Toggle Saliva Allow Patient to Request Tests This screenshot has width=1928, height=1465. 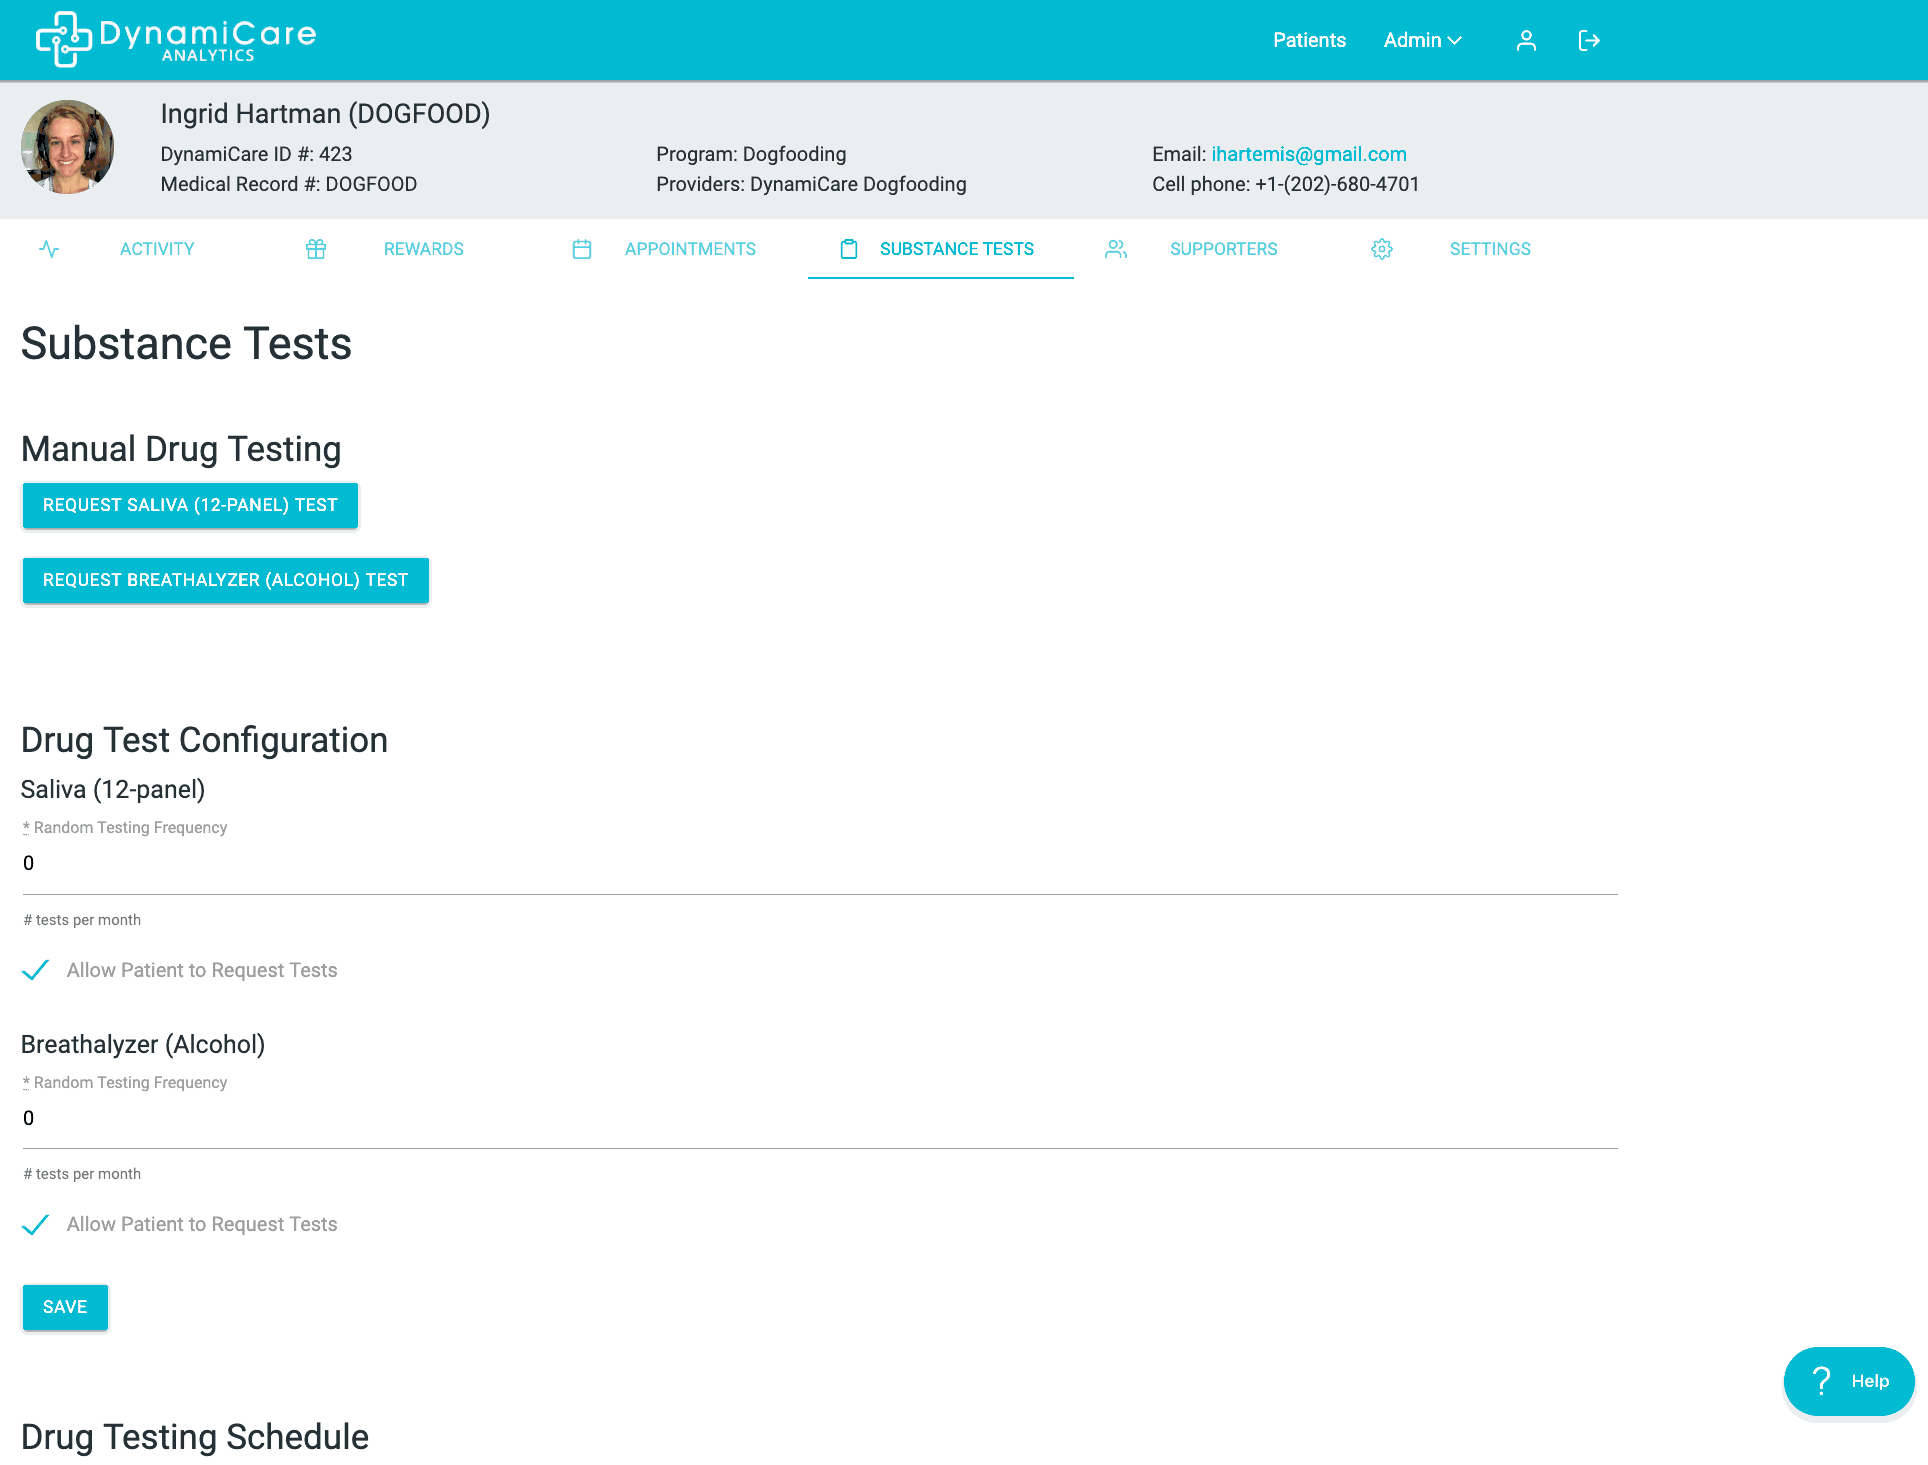pos(35,970)
